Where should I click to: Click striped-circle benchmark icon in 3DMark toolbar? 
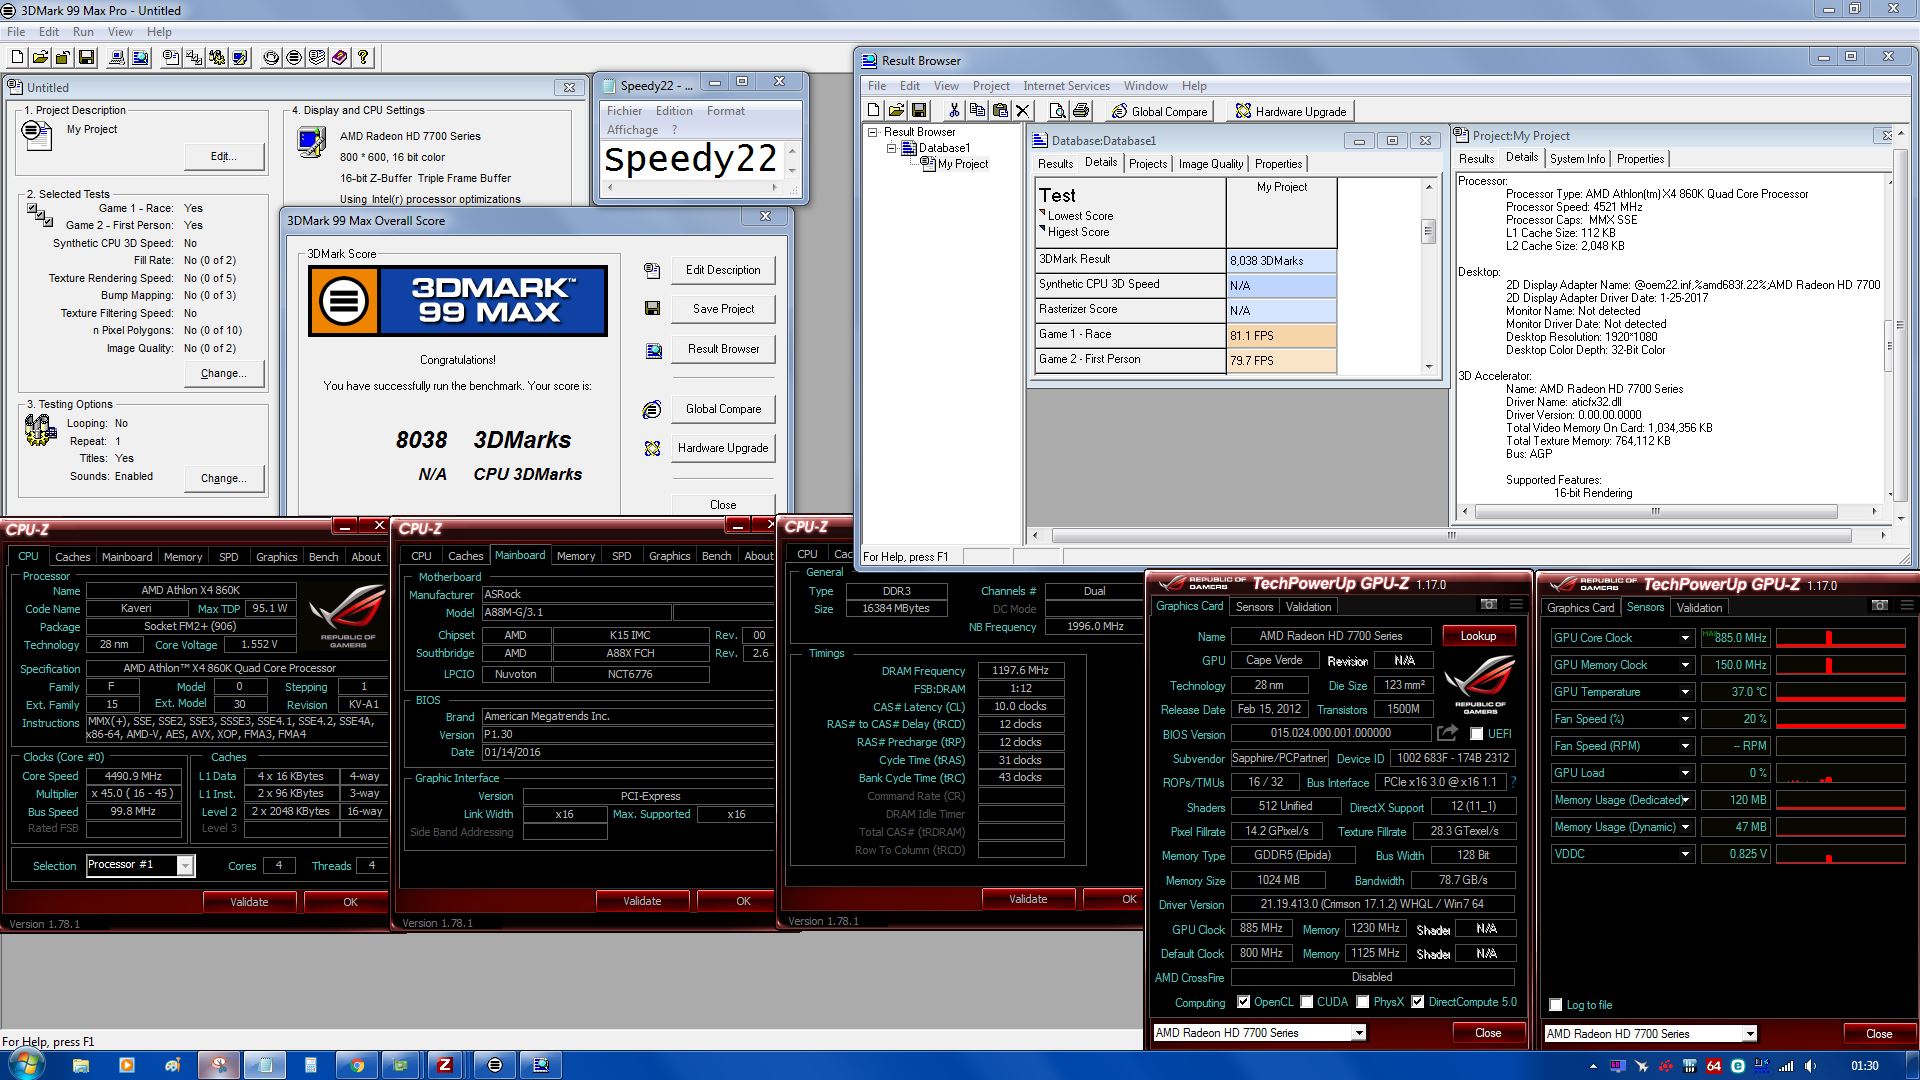click(x=294, y=58)
